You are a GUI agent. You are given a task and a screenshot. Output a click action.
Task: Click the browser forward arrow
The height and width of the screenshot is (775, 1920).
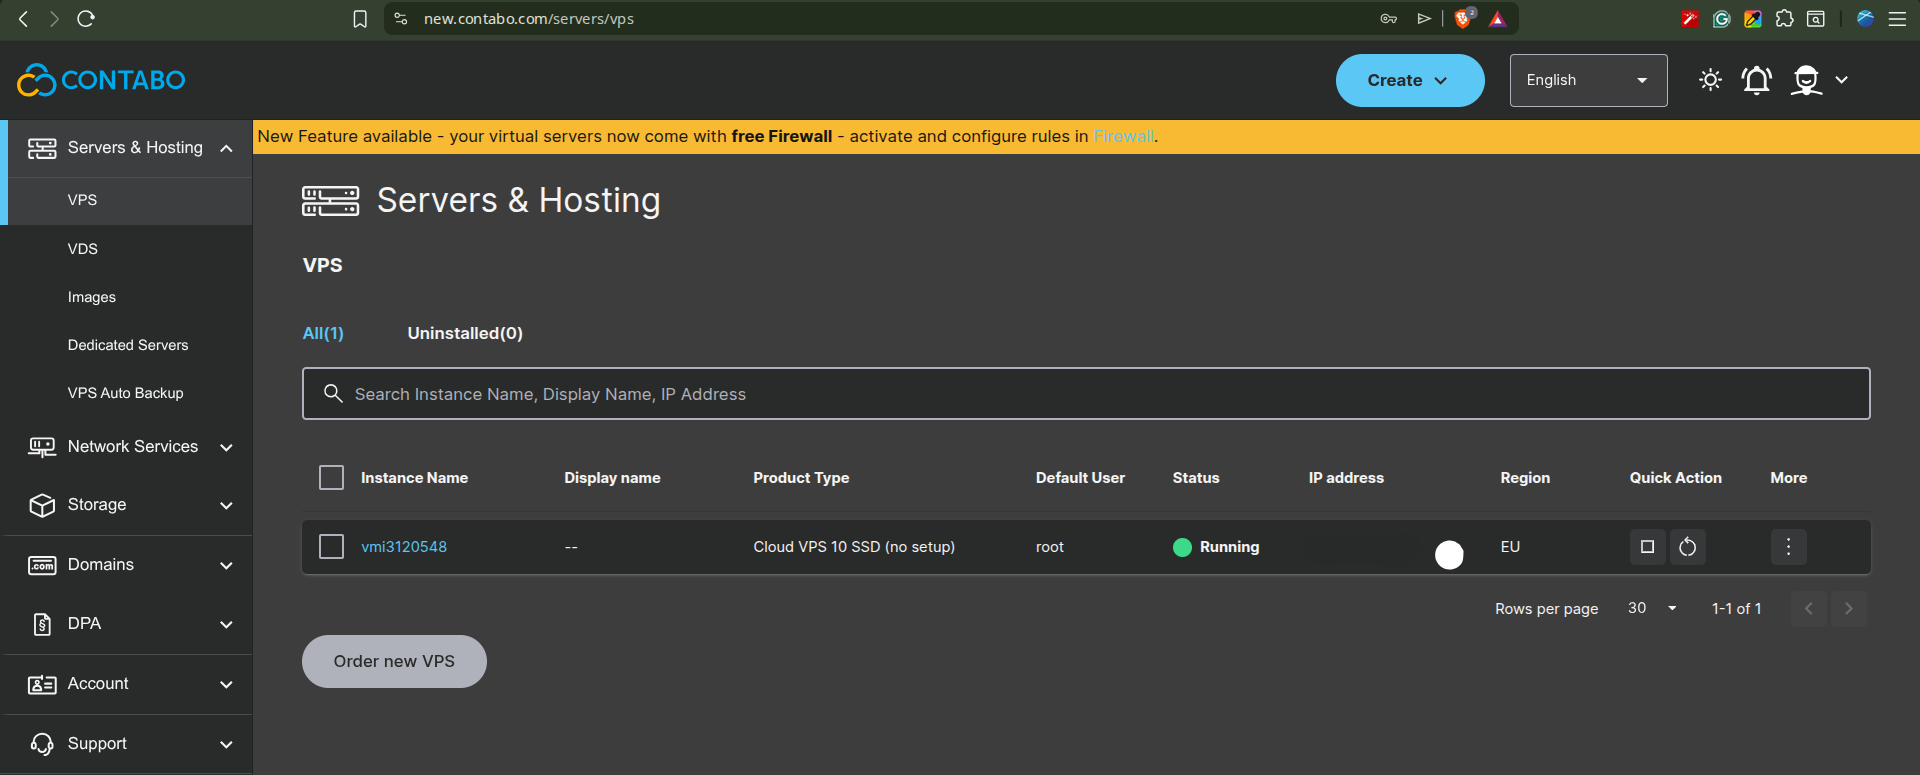click(54, 19)
